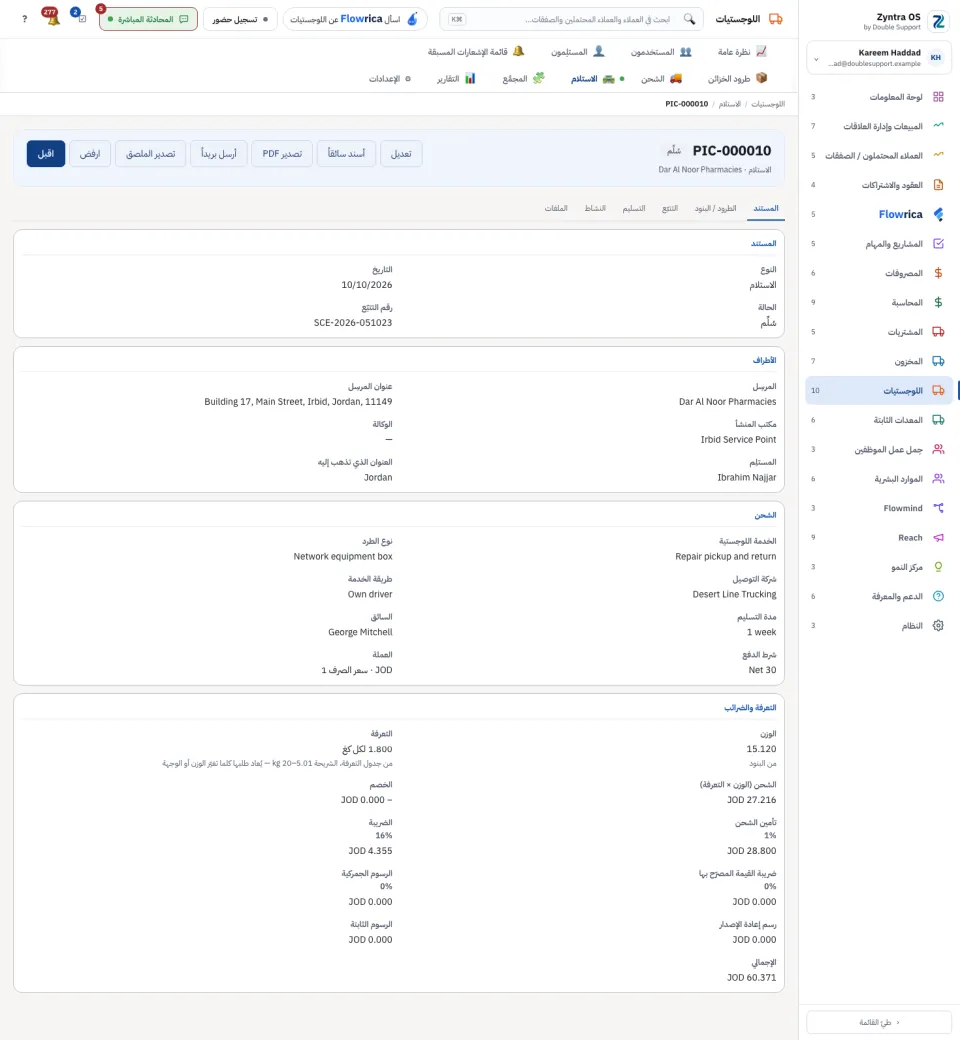This screenshot has height=1040, width=960.
Task: Open Human resources purple people icon
Action: [938, 478]
